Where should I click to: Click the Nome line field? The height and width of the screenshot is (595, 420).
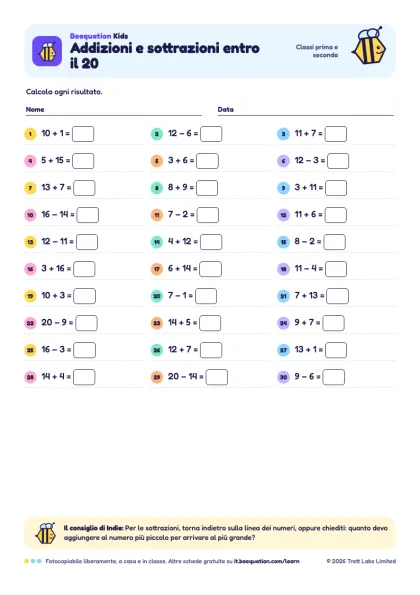(114, 110)
